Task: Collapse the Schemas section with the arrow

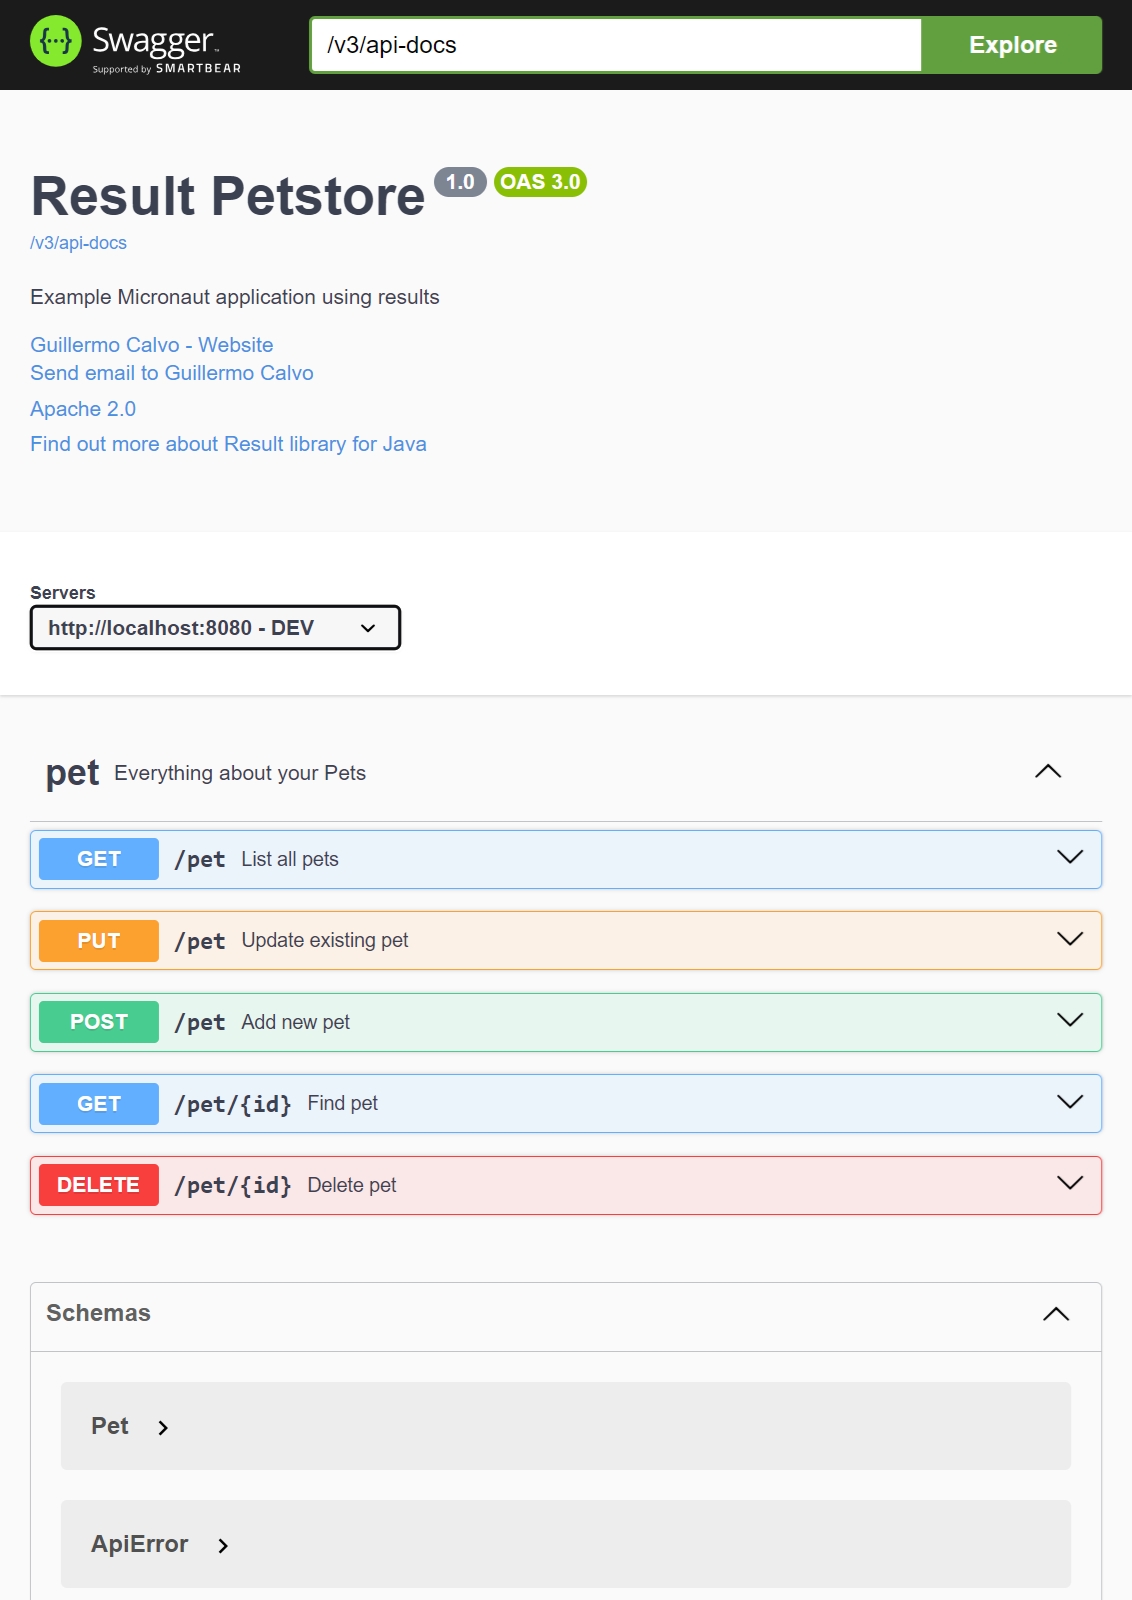Action: (x=1055, y=1314)
